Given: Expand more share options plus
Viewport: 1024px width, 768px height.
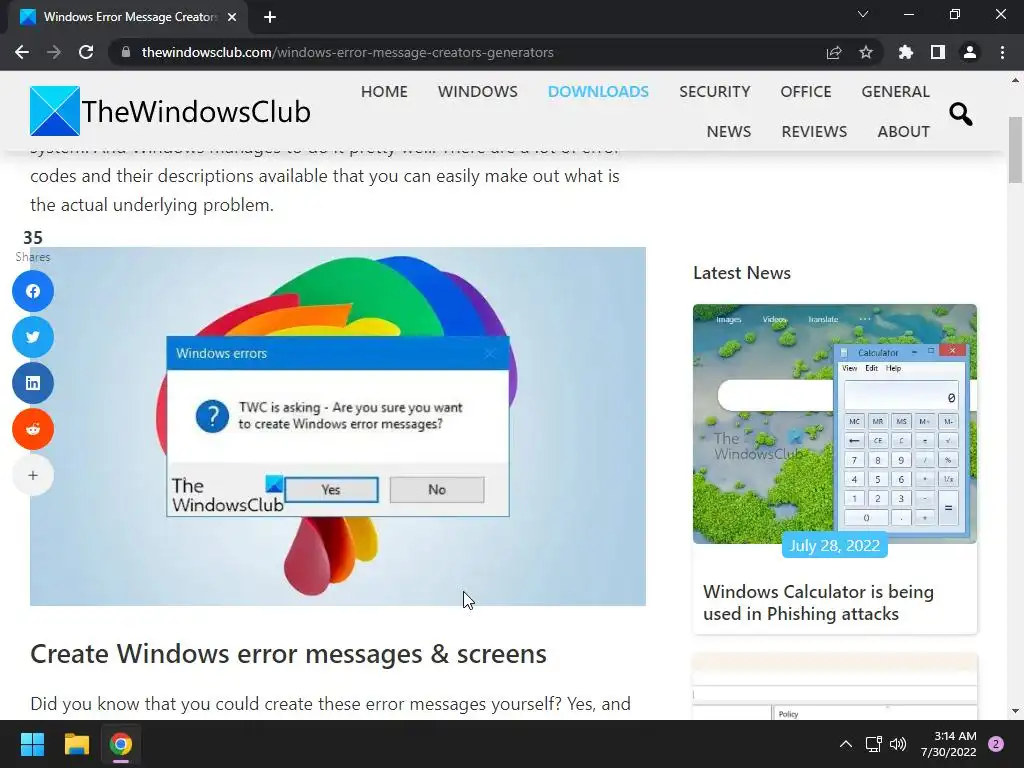Looking at the screenshot, I should (x=33, y=475).
